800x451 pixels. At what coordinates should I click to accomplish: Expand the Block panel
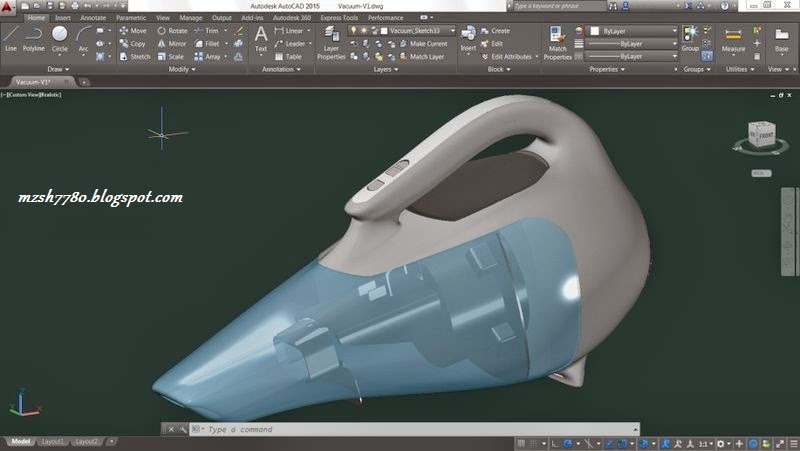[x=498, y=69]
